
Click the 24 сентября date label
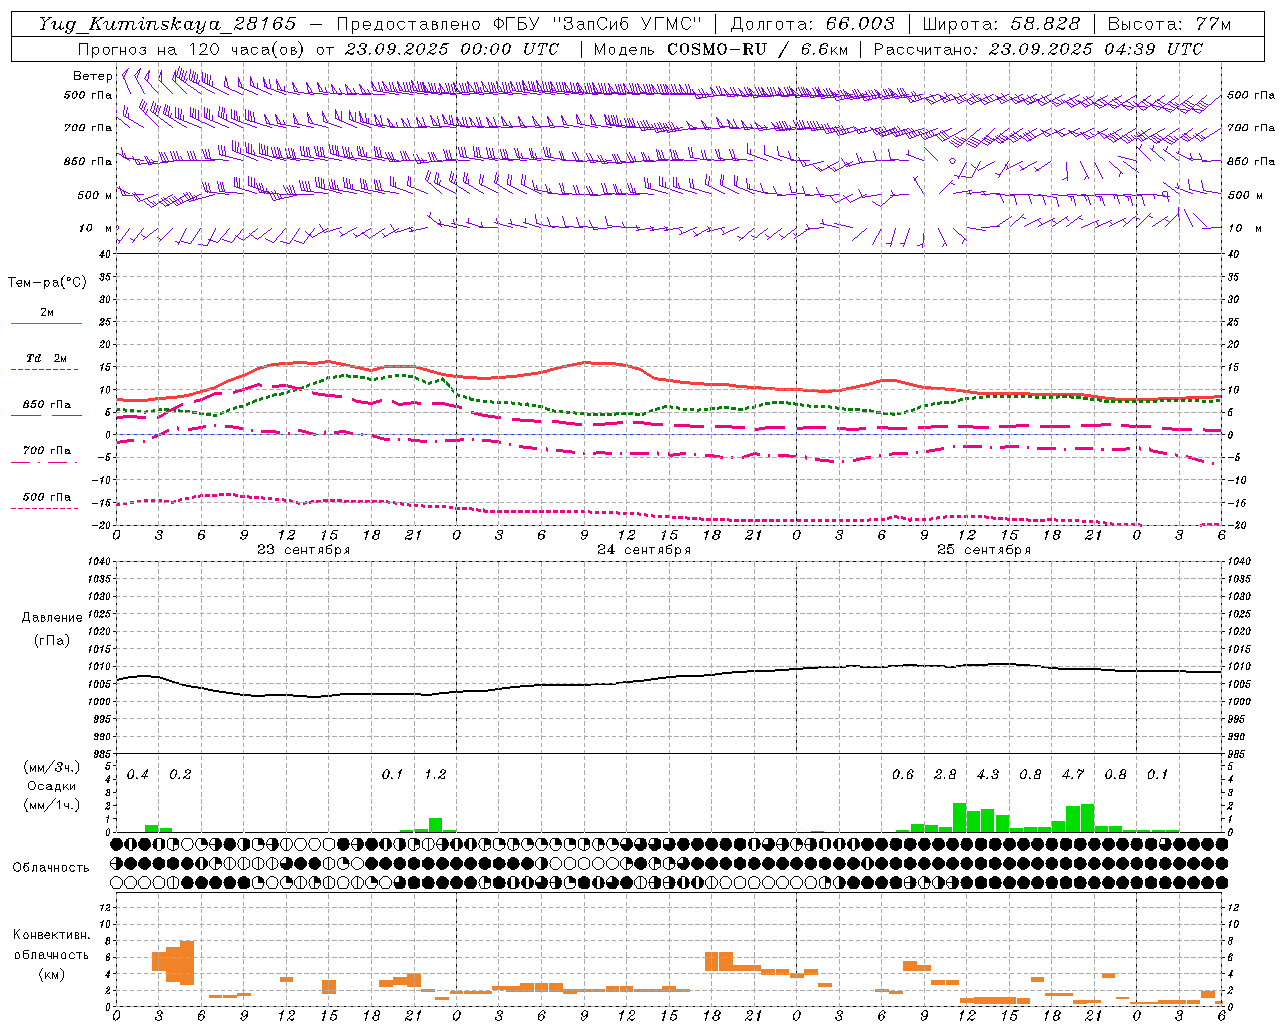coord(644,550)
